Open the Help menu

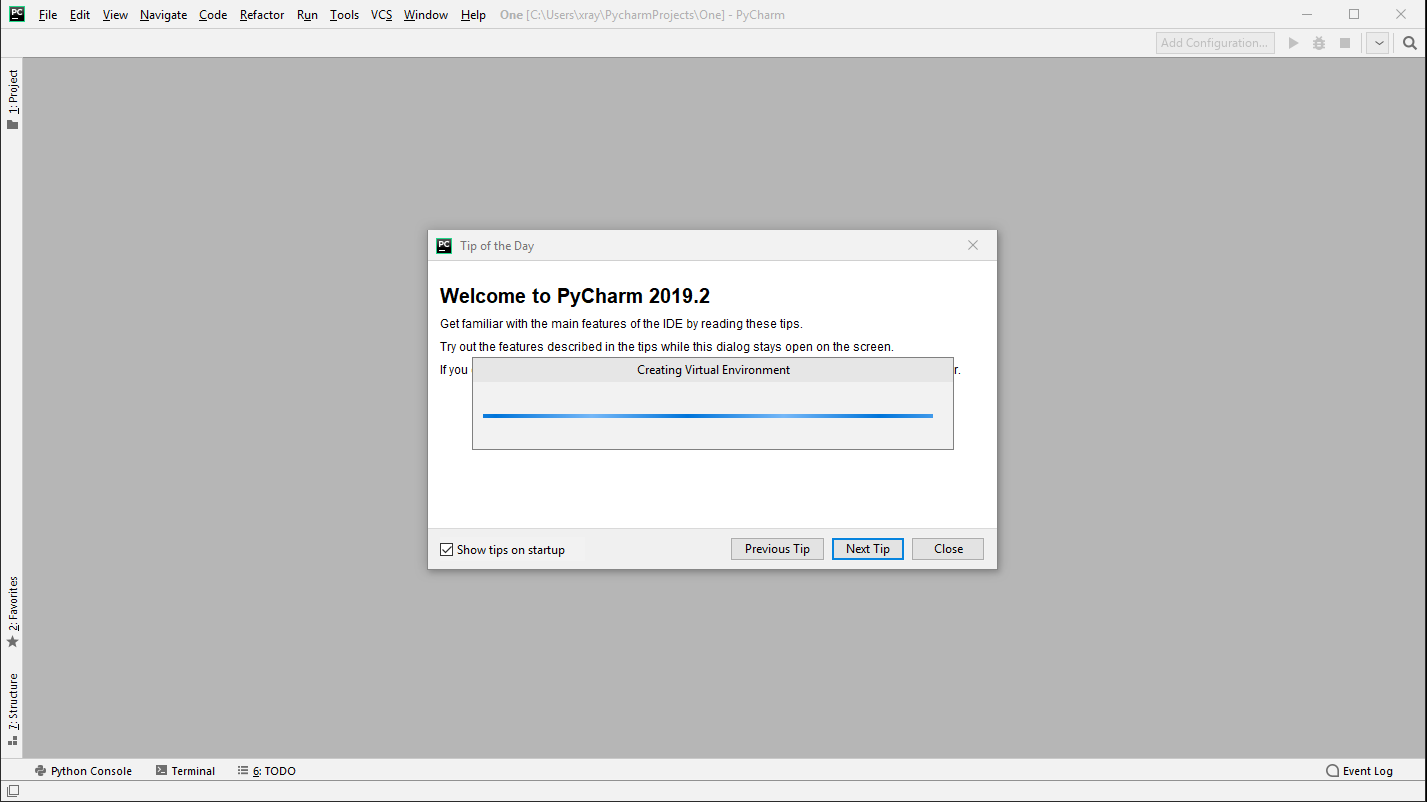473,15
